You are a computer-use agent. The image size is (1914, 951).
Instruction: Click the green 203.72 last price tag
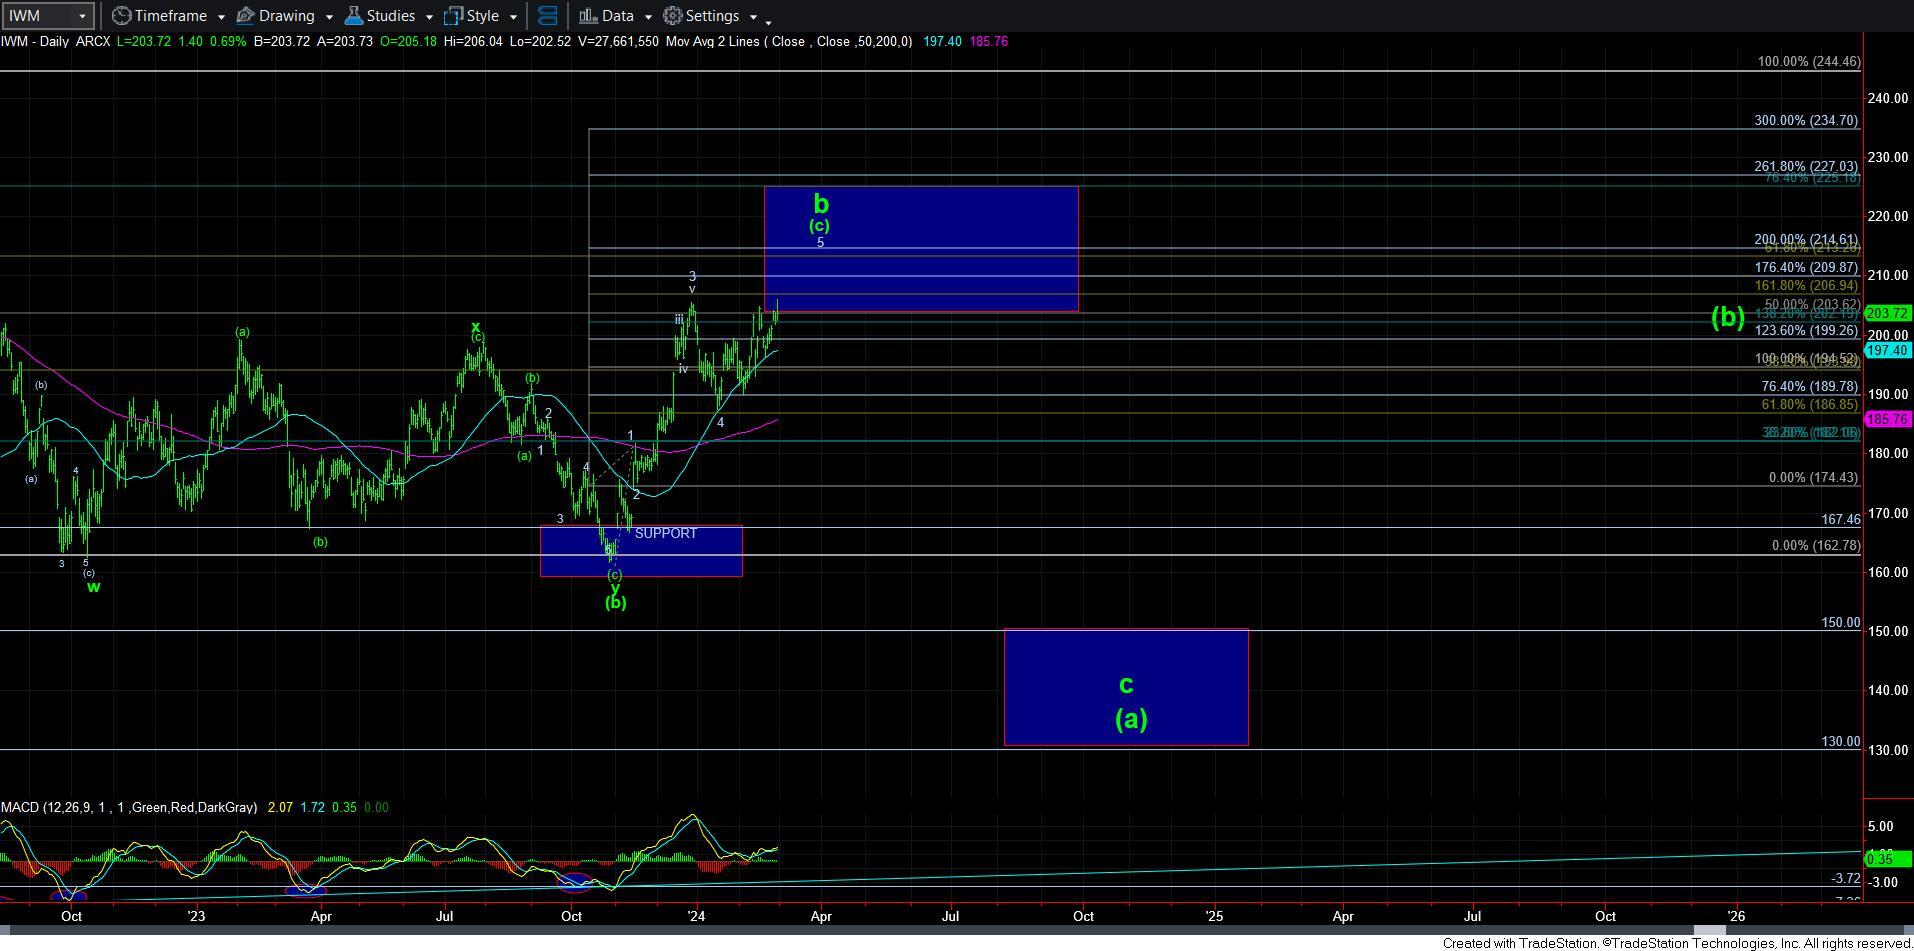click(1888, 313)
